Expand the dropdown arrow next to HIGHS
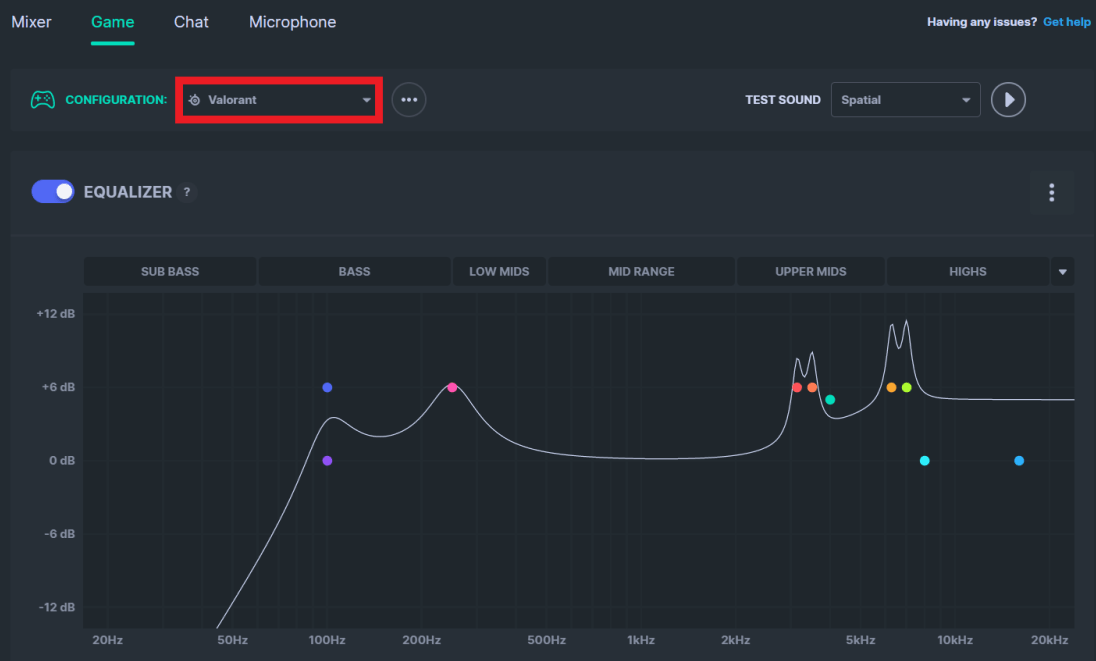1096x661 pixels. (1062, 271)
